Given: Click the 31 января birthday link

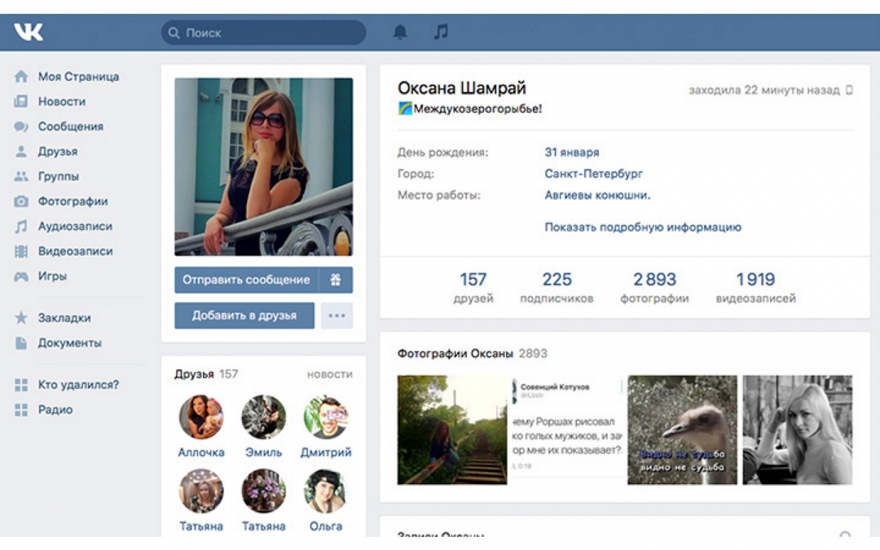Looking at the screenshot, I should click(571, 152).
